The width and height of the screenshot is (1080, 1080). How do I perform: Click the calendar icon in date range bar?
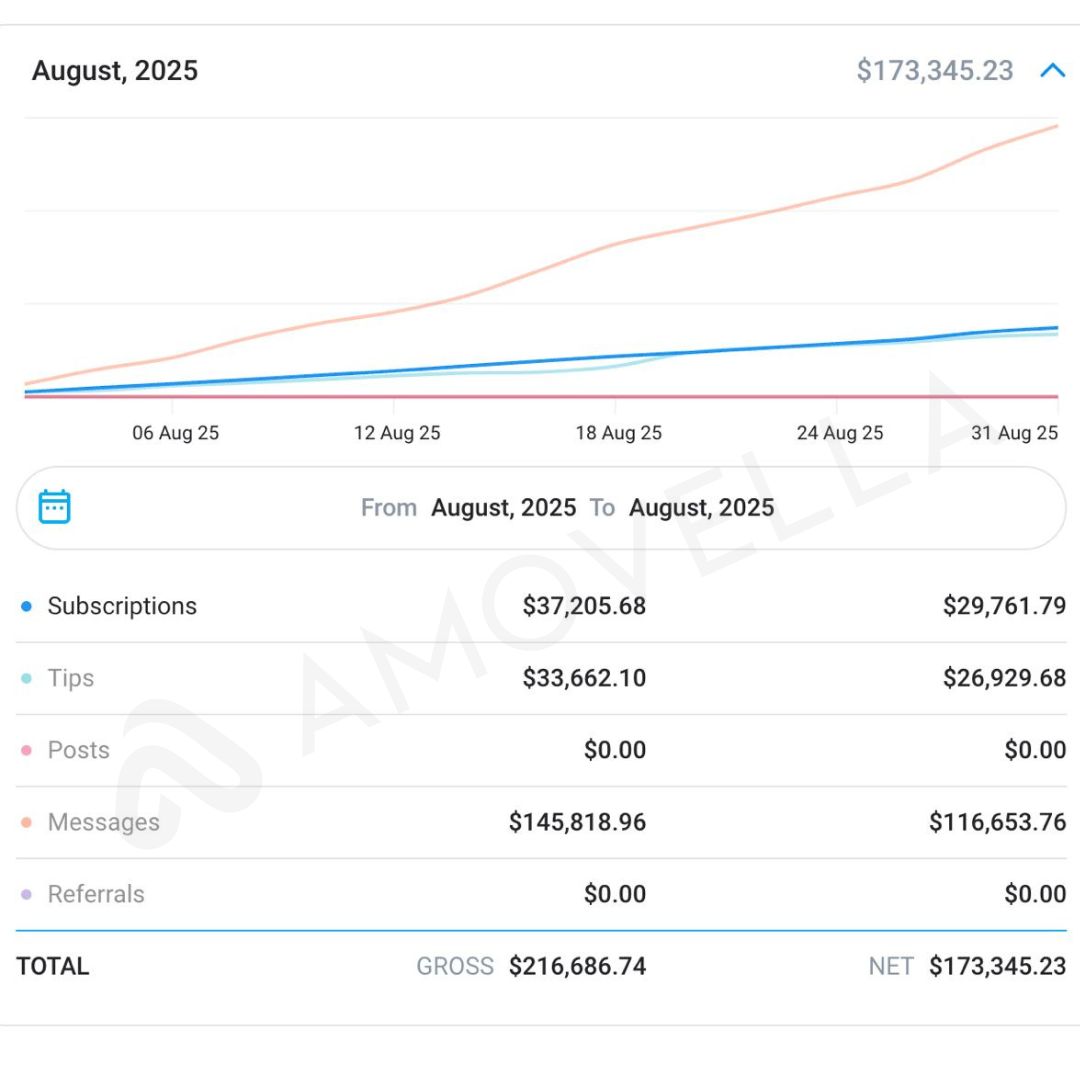tap(55, 507)
